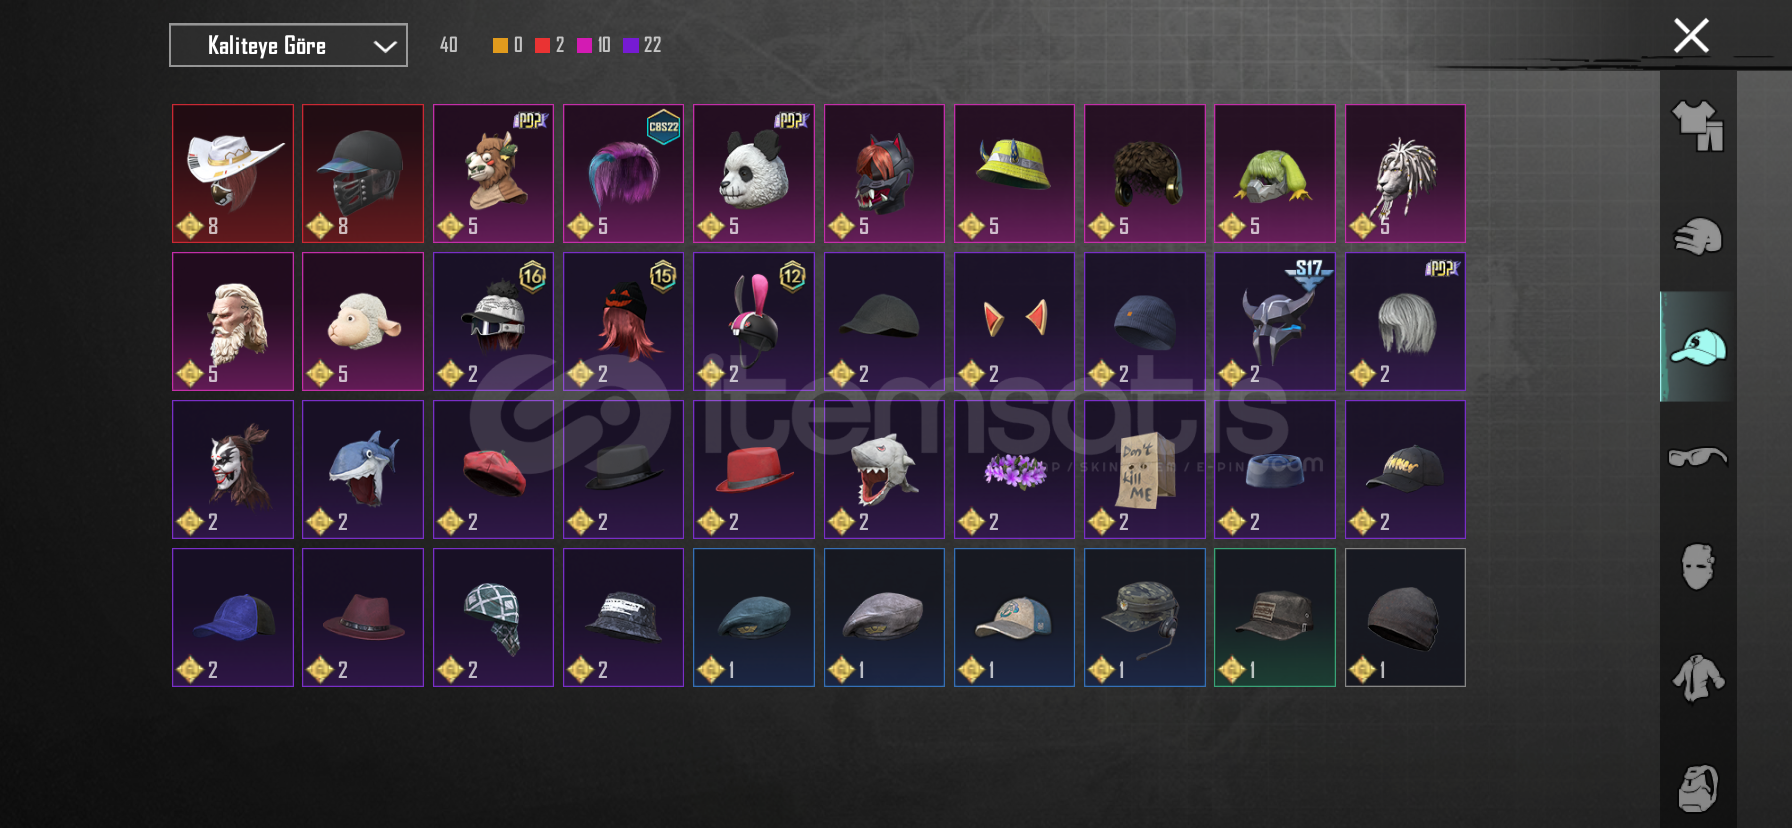Open the glasses category icon
The height and width of the screenshot is (828, 1792).
coord(1698,457)
